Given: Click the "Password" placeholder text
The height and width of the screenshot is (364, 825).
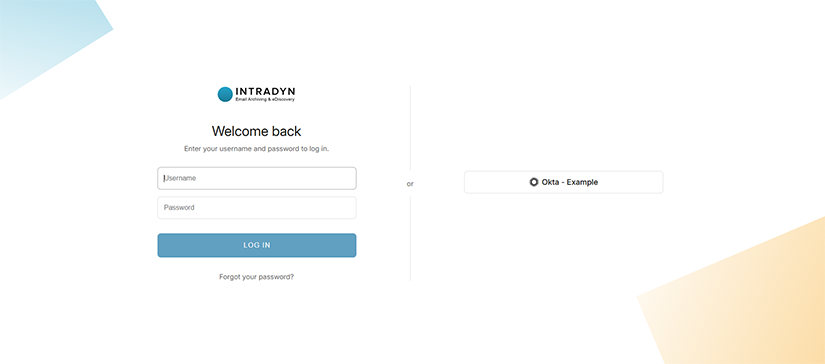Looking at the screenshot, I should coord(179,208).
